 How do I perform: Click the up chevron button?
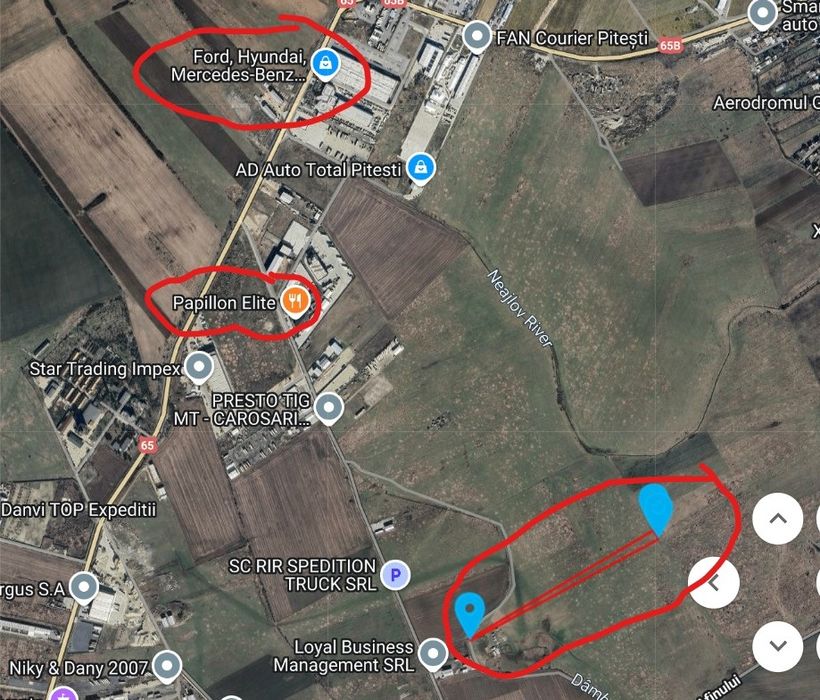click(x=778, y=519)
